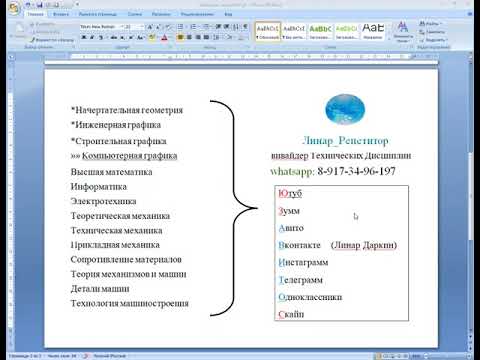This screenshot has height=360, width=480.
Task: Align text to the right
Action: click(x=198, y=37)
